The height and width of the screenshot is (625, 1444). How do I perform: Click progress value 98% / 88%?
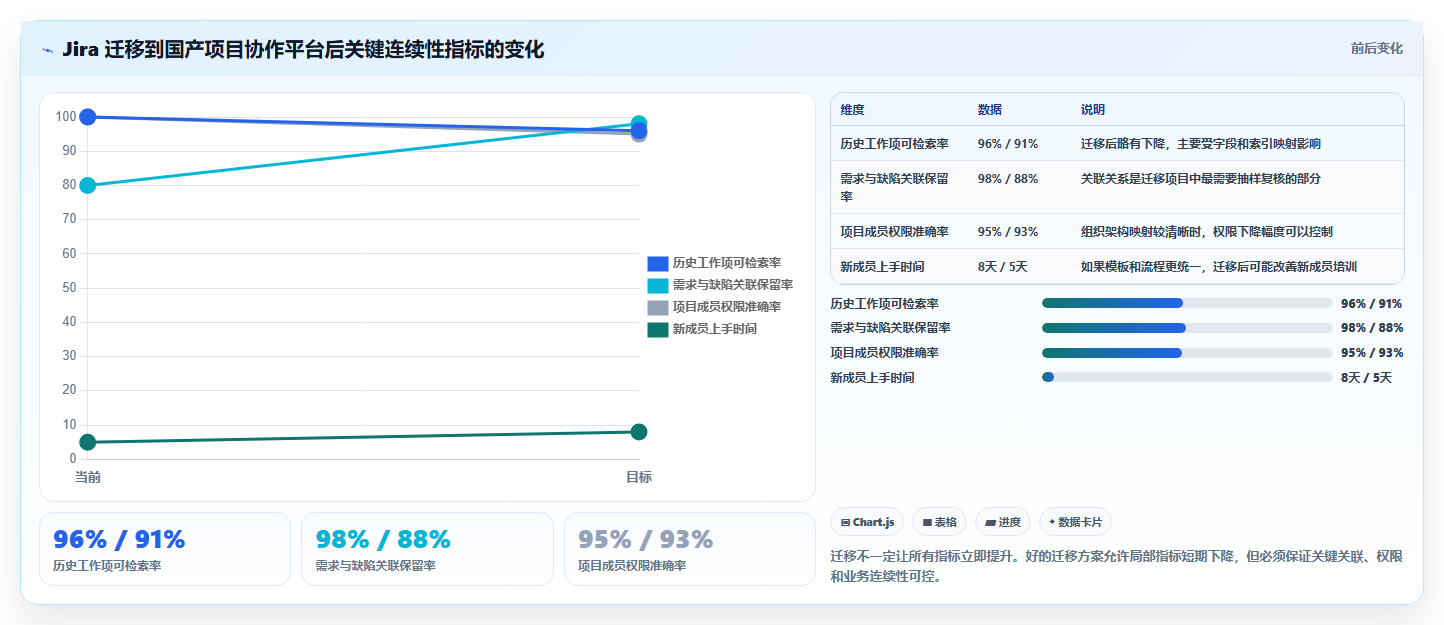click(1372, 328)
